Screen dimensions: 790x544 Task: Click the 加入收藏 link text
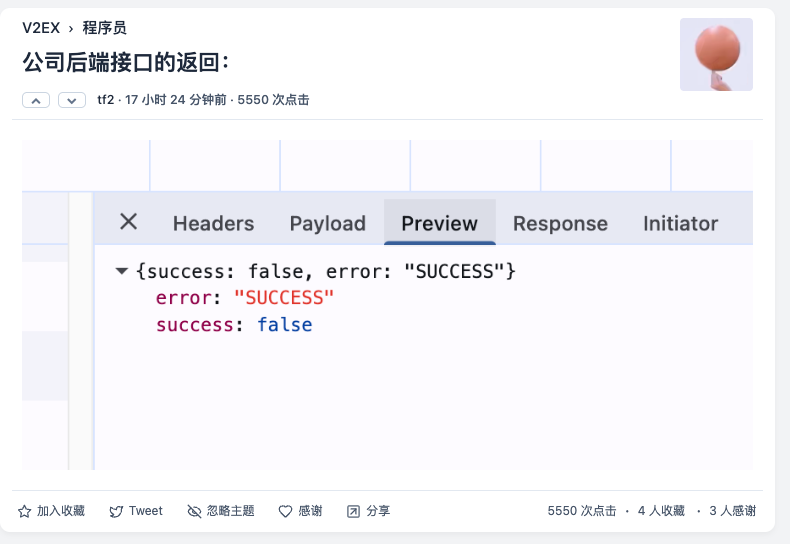click(x=61, y=511)
